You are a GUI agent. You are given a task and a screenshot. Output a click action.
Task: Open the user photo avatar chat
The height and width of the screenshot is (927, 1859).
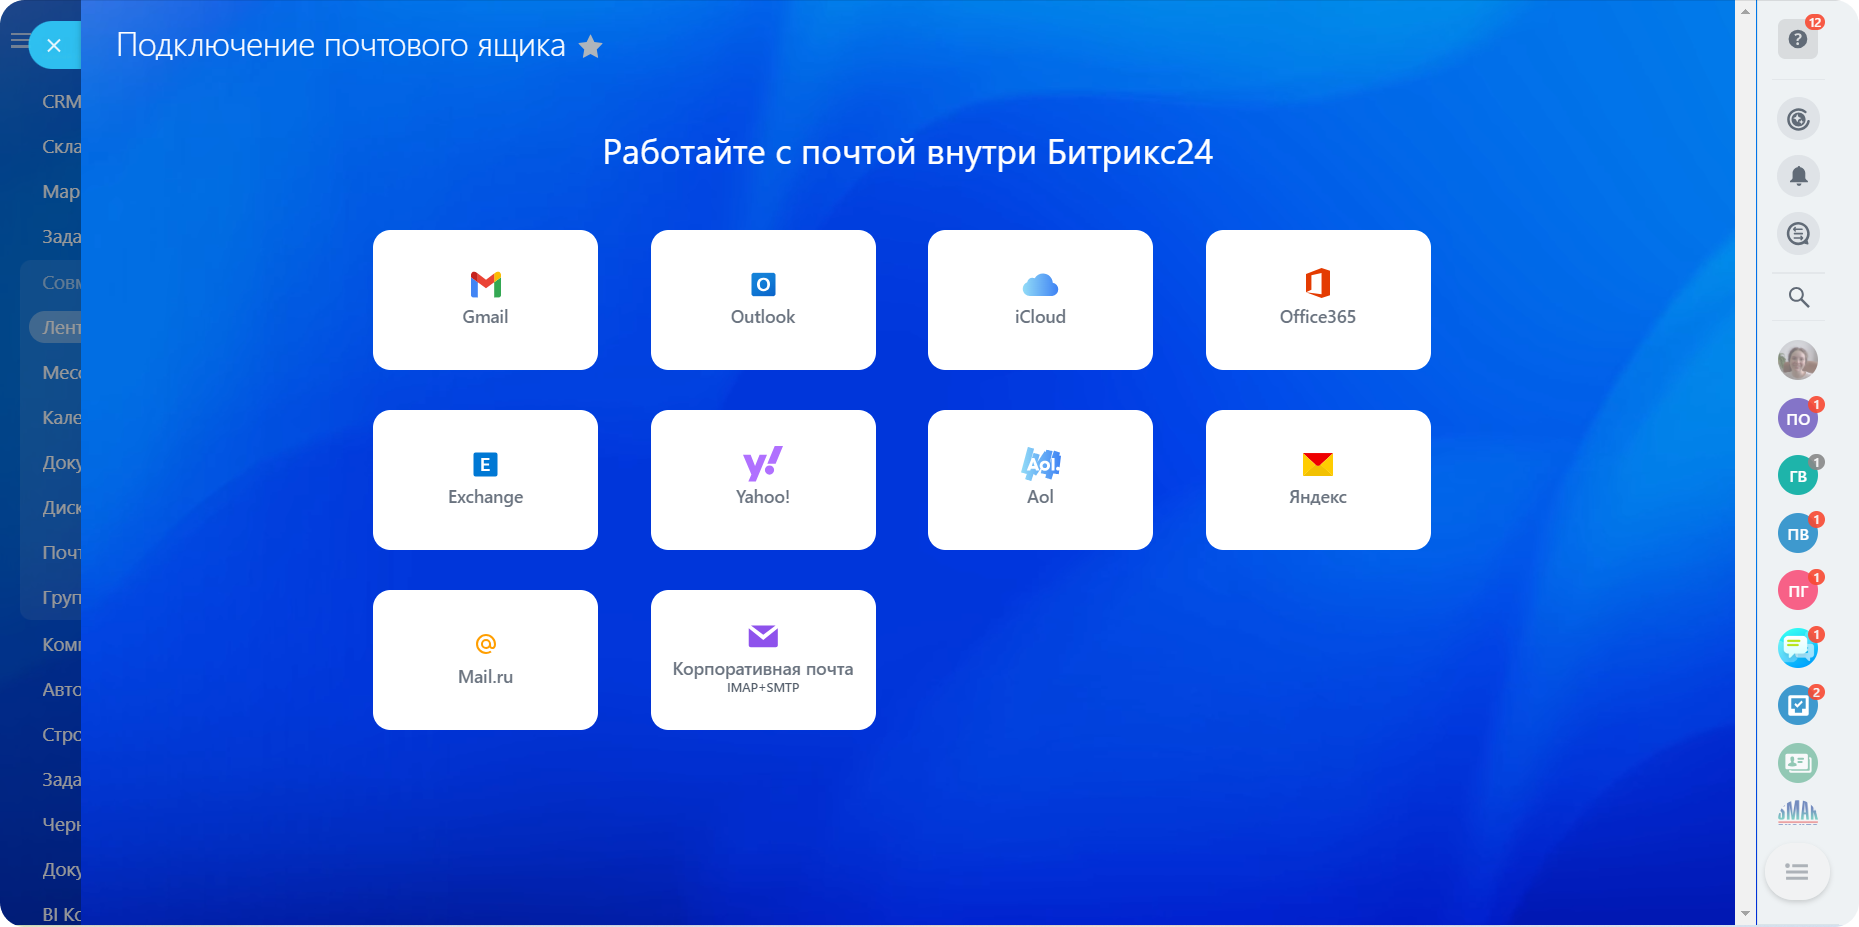pos(1798,360)
